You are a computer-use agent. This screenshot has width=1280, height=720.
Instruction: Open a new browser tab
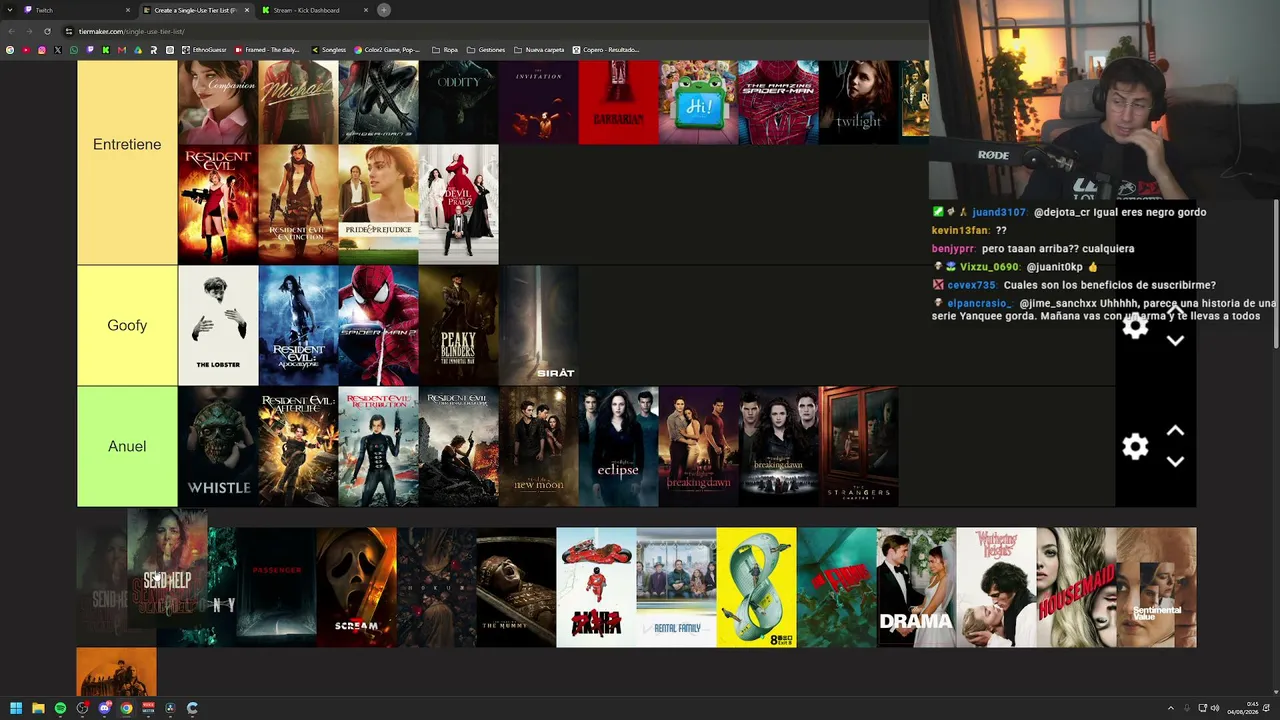384,10
